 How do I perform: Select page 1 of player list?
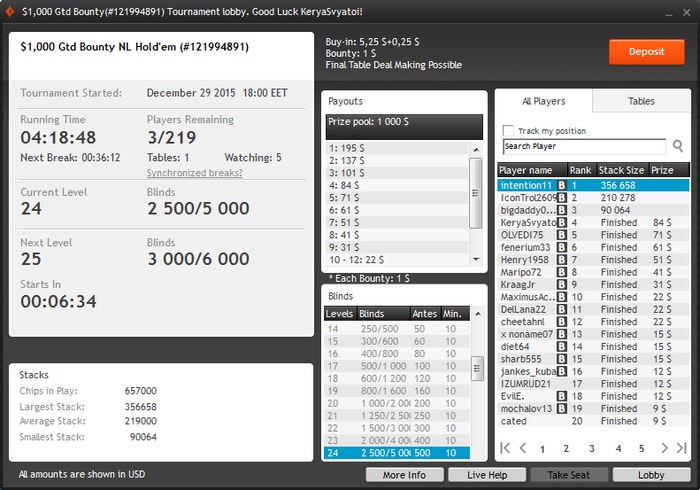(542, 448)
